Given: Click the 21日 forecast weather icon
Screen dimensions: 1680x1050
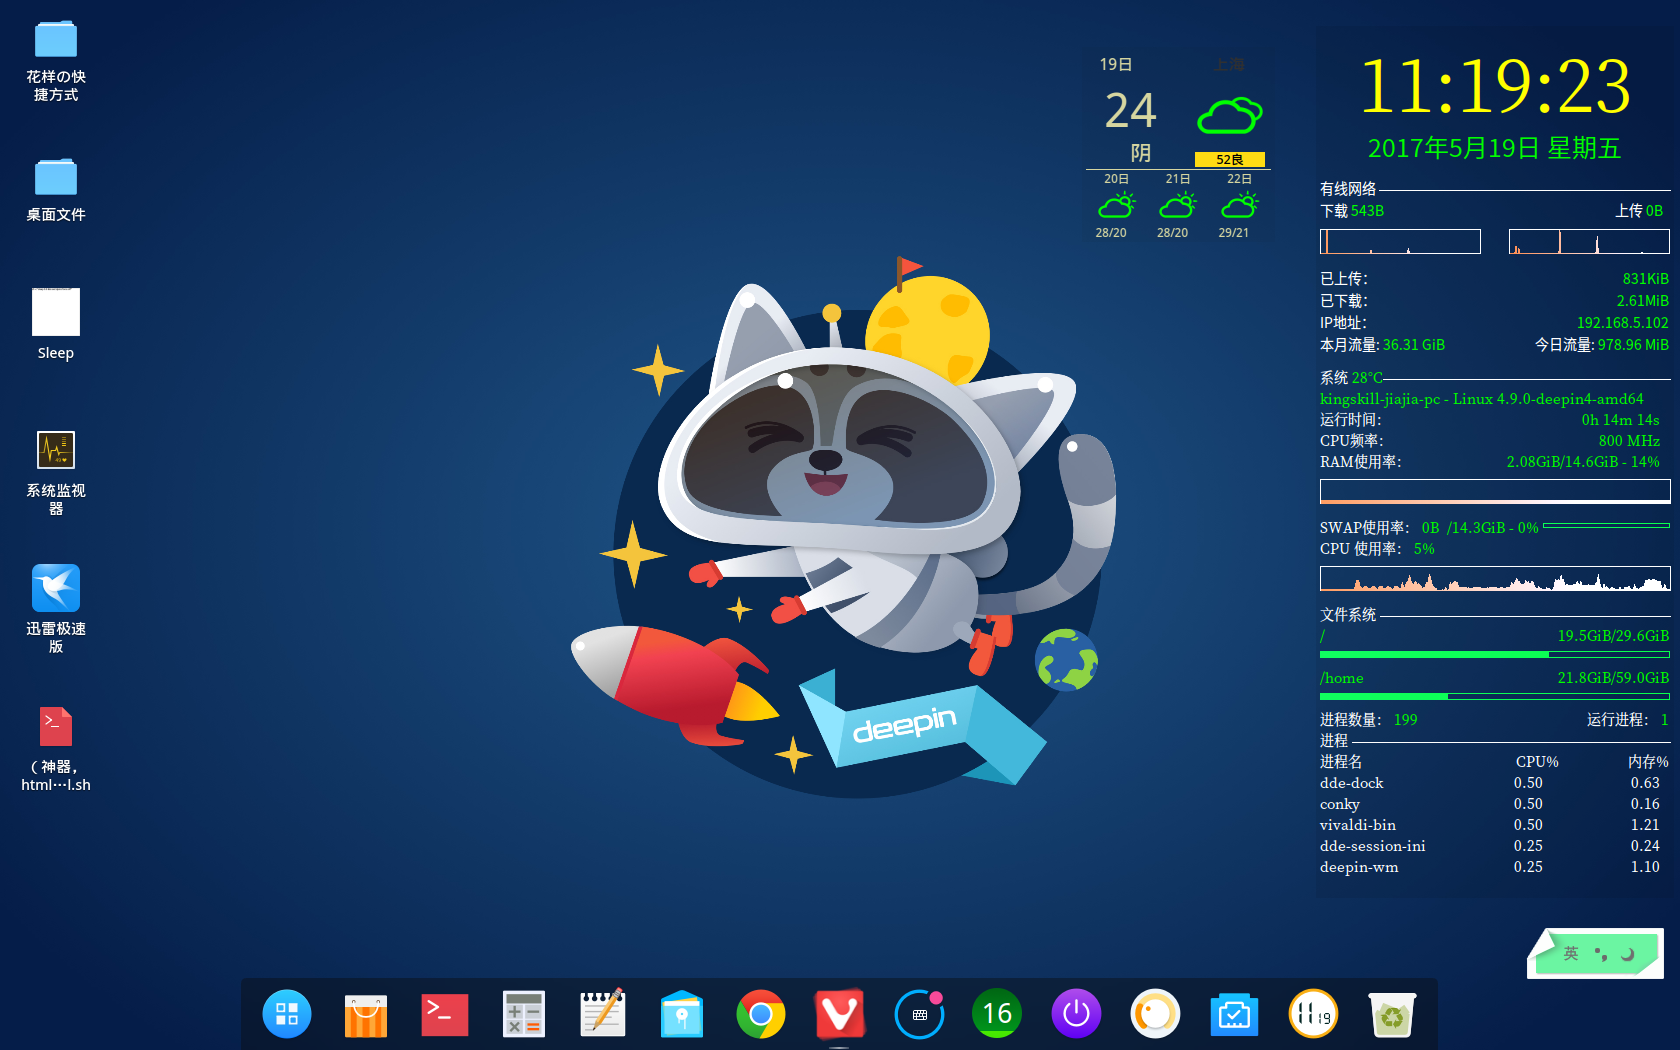Looking at the screenshot, I should 1177,206.
